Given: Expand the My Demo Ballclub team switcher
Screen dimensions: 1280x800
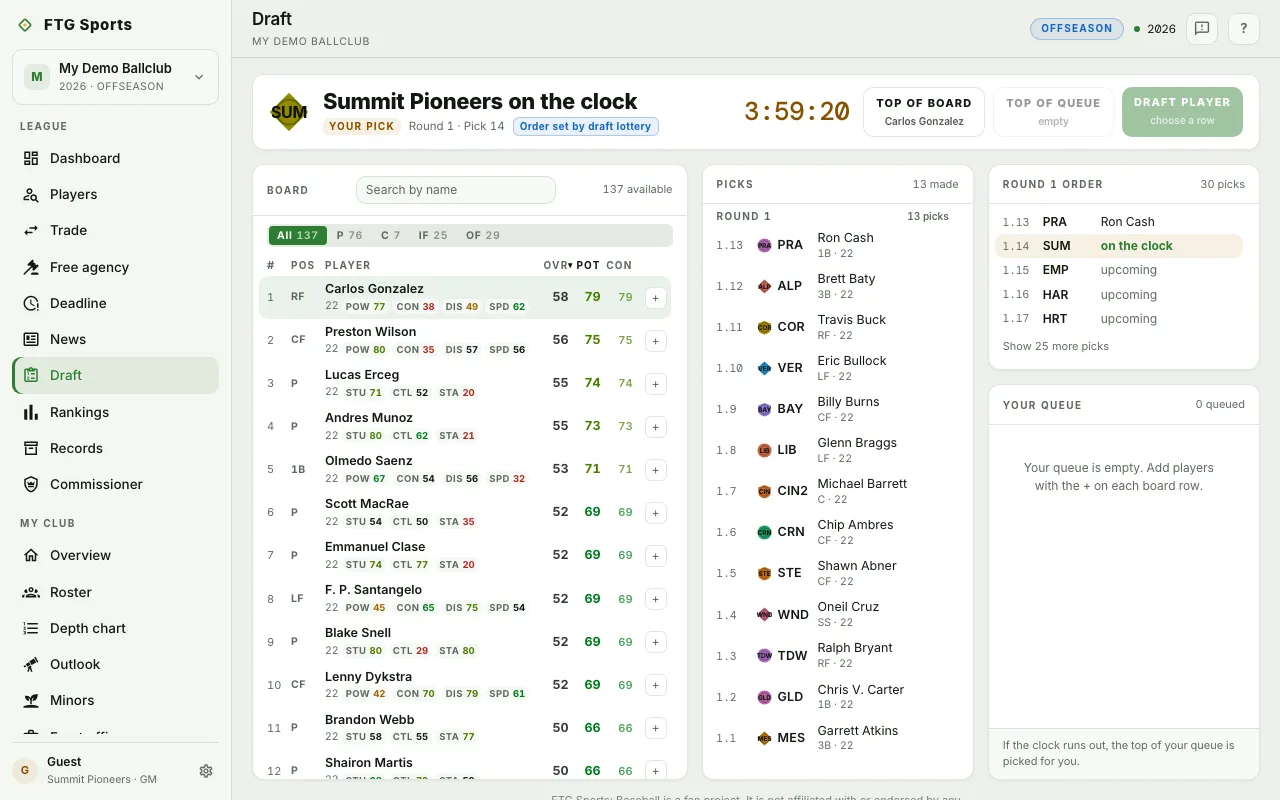Looking at the screenshot, I should [115, 77].
